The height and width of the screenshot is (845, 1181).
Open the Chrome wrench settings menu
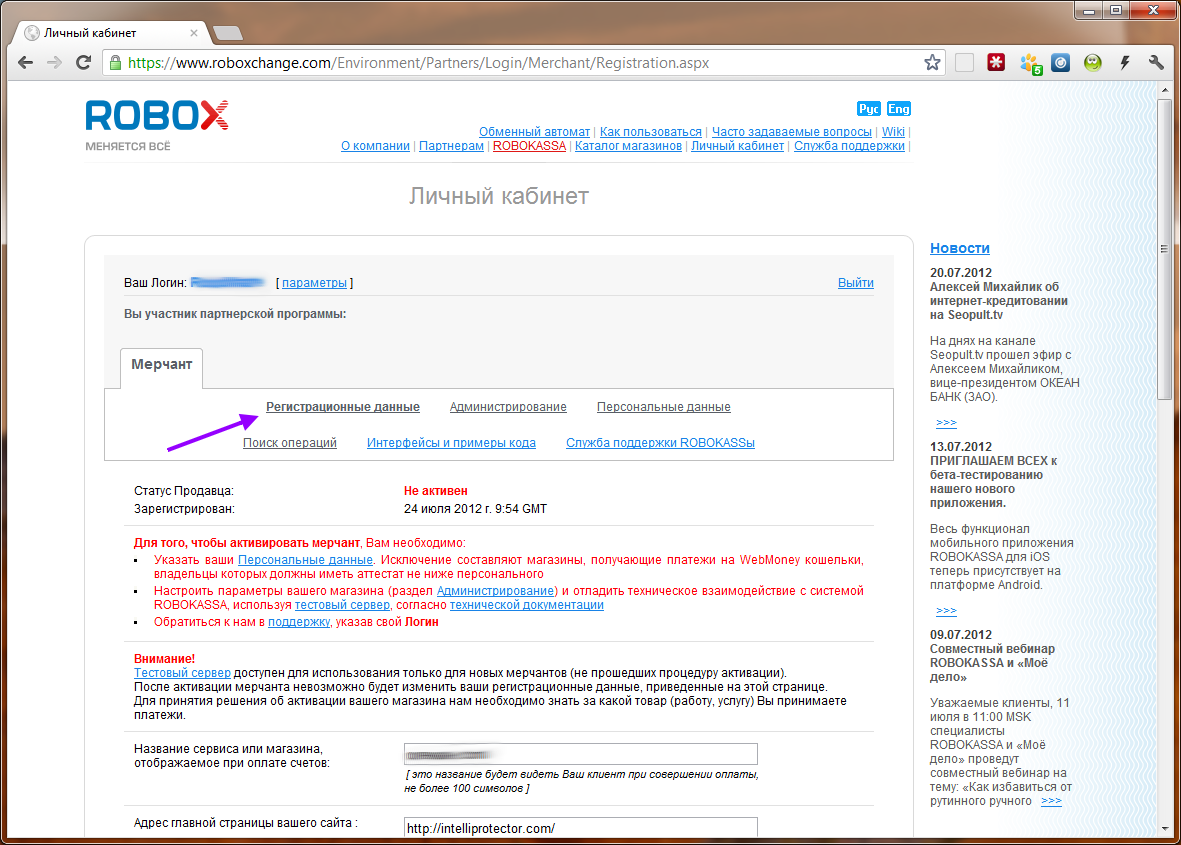tap(1156, 63)
